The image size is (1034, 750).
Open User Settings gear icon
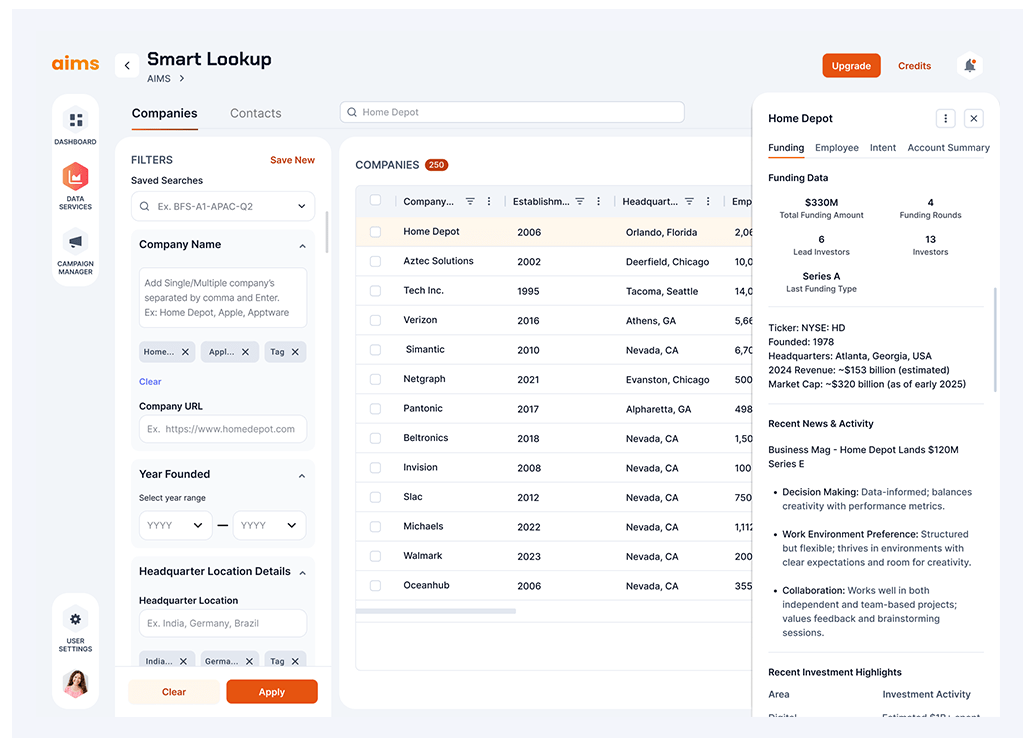click(76, 619)
